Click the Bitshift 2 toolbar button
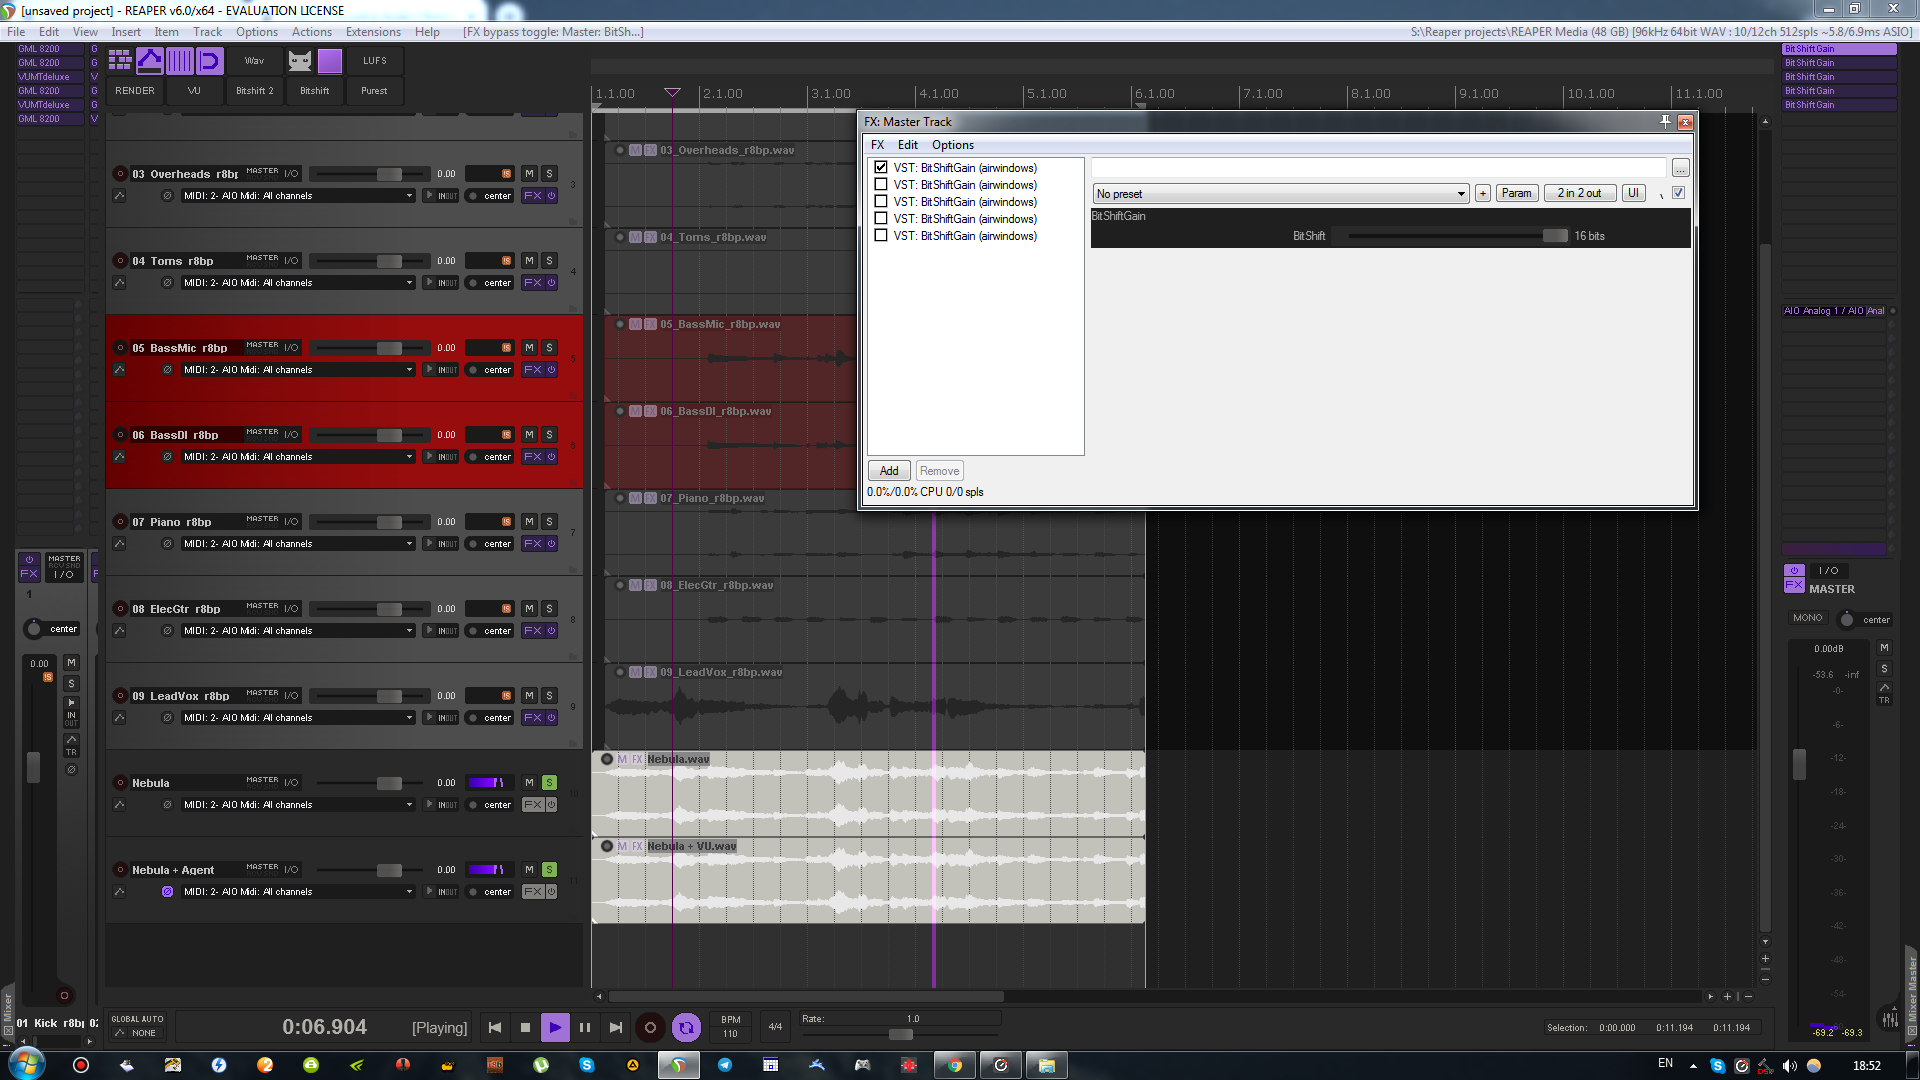The image size is (1920, 1080). click(x=255, y=91)
